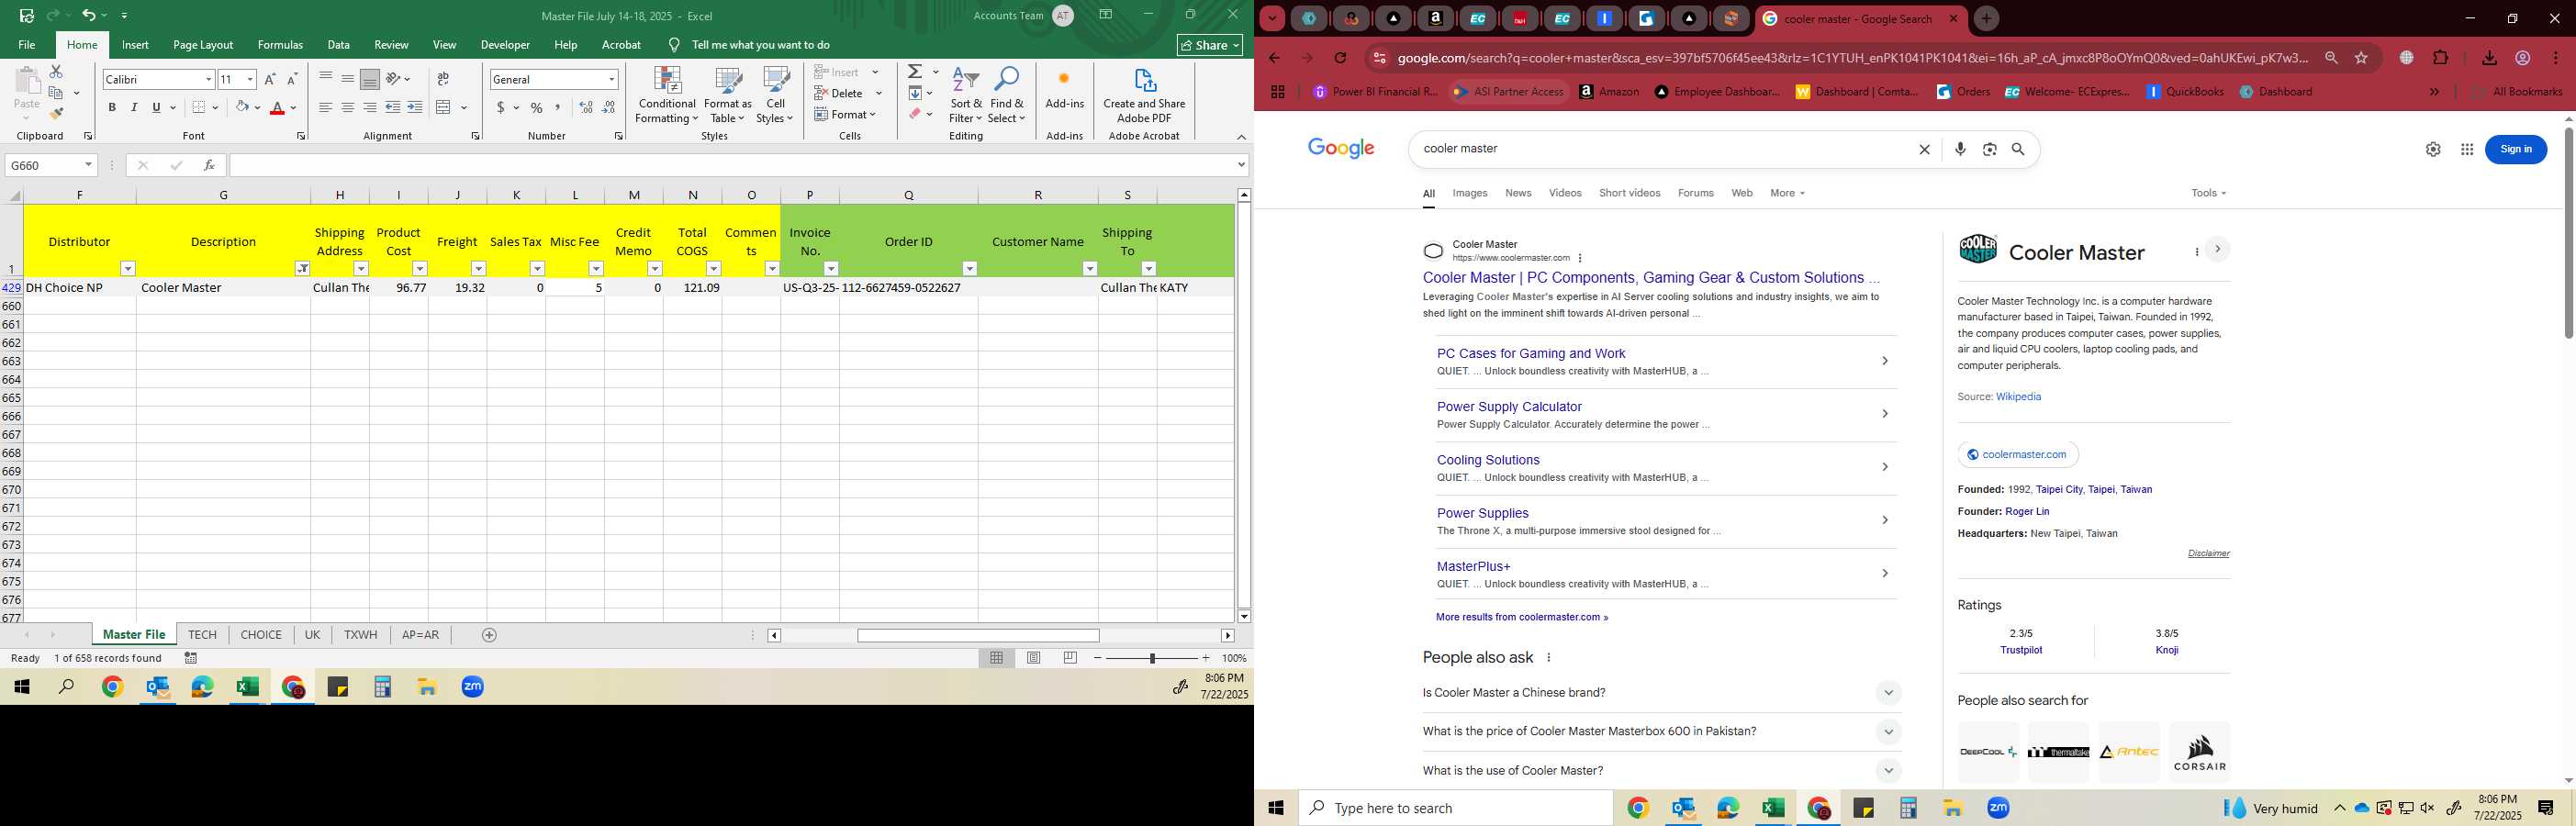Click the Share button in Excel
The image size is (2576, 826).
click(x=1210, y=45)
